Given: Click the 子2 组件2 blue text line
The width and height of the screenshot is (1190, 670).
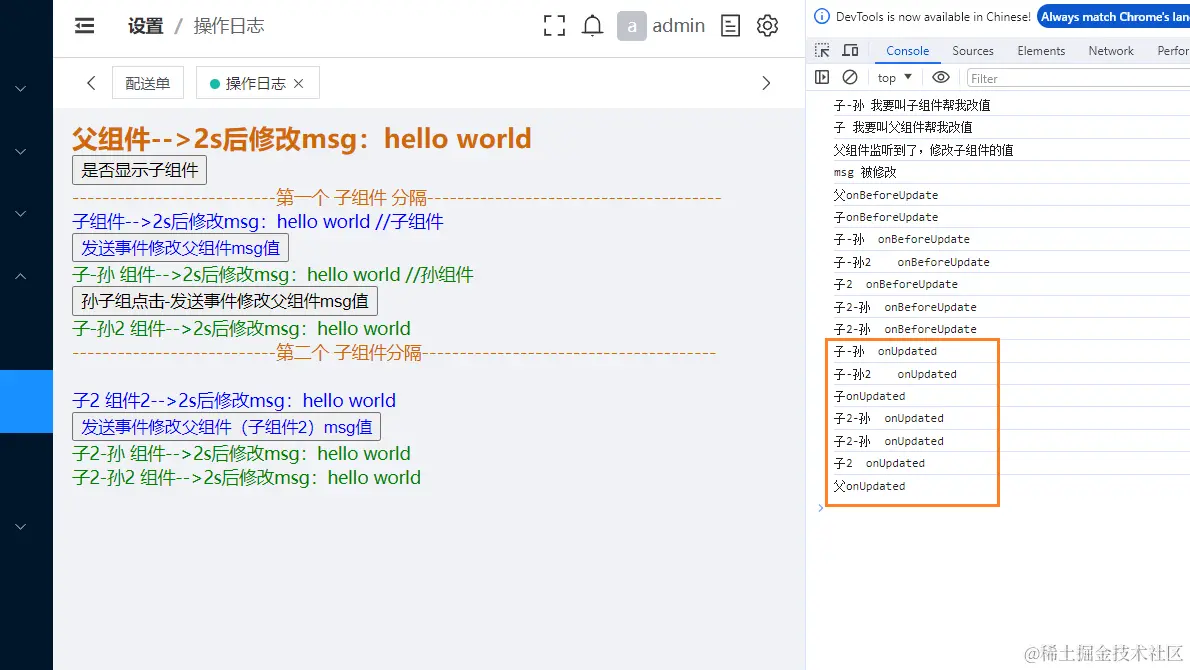Looking at the screenshot, I should click(x=234, y=401).
